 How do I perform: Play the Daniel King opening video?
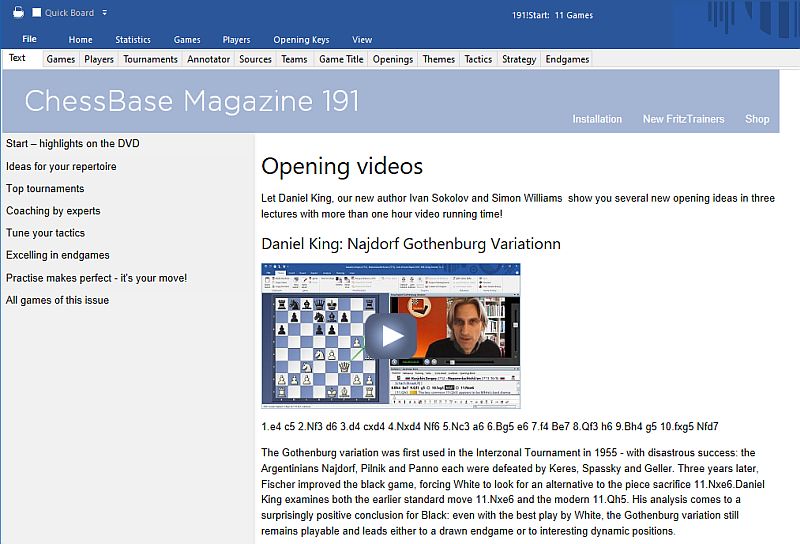point(390,335)
